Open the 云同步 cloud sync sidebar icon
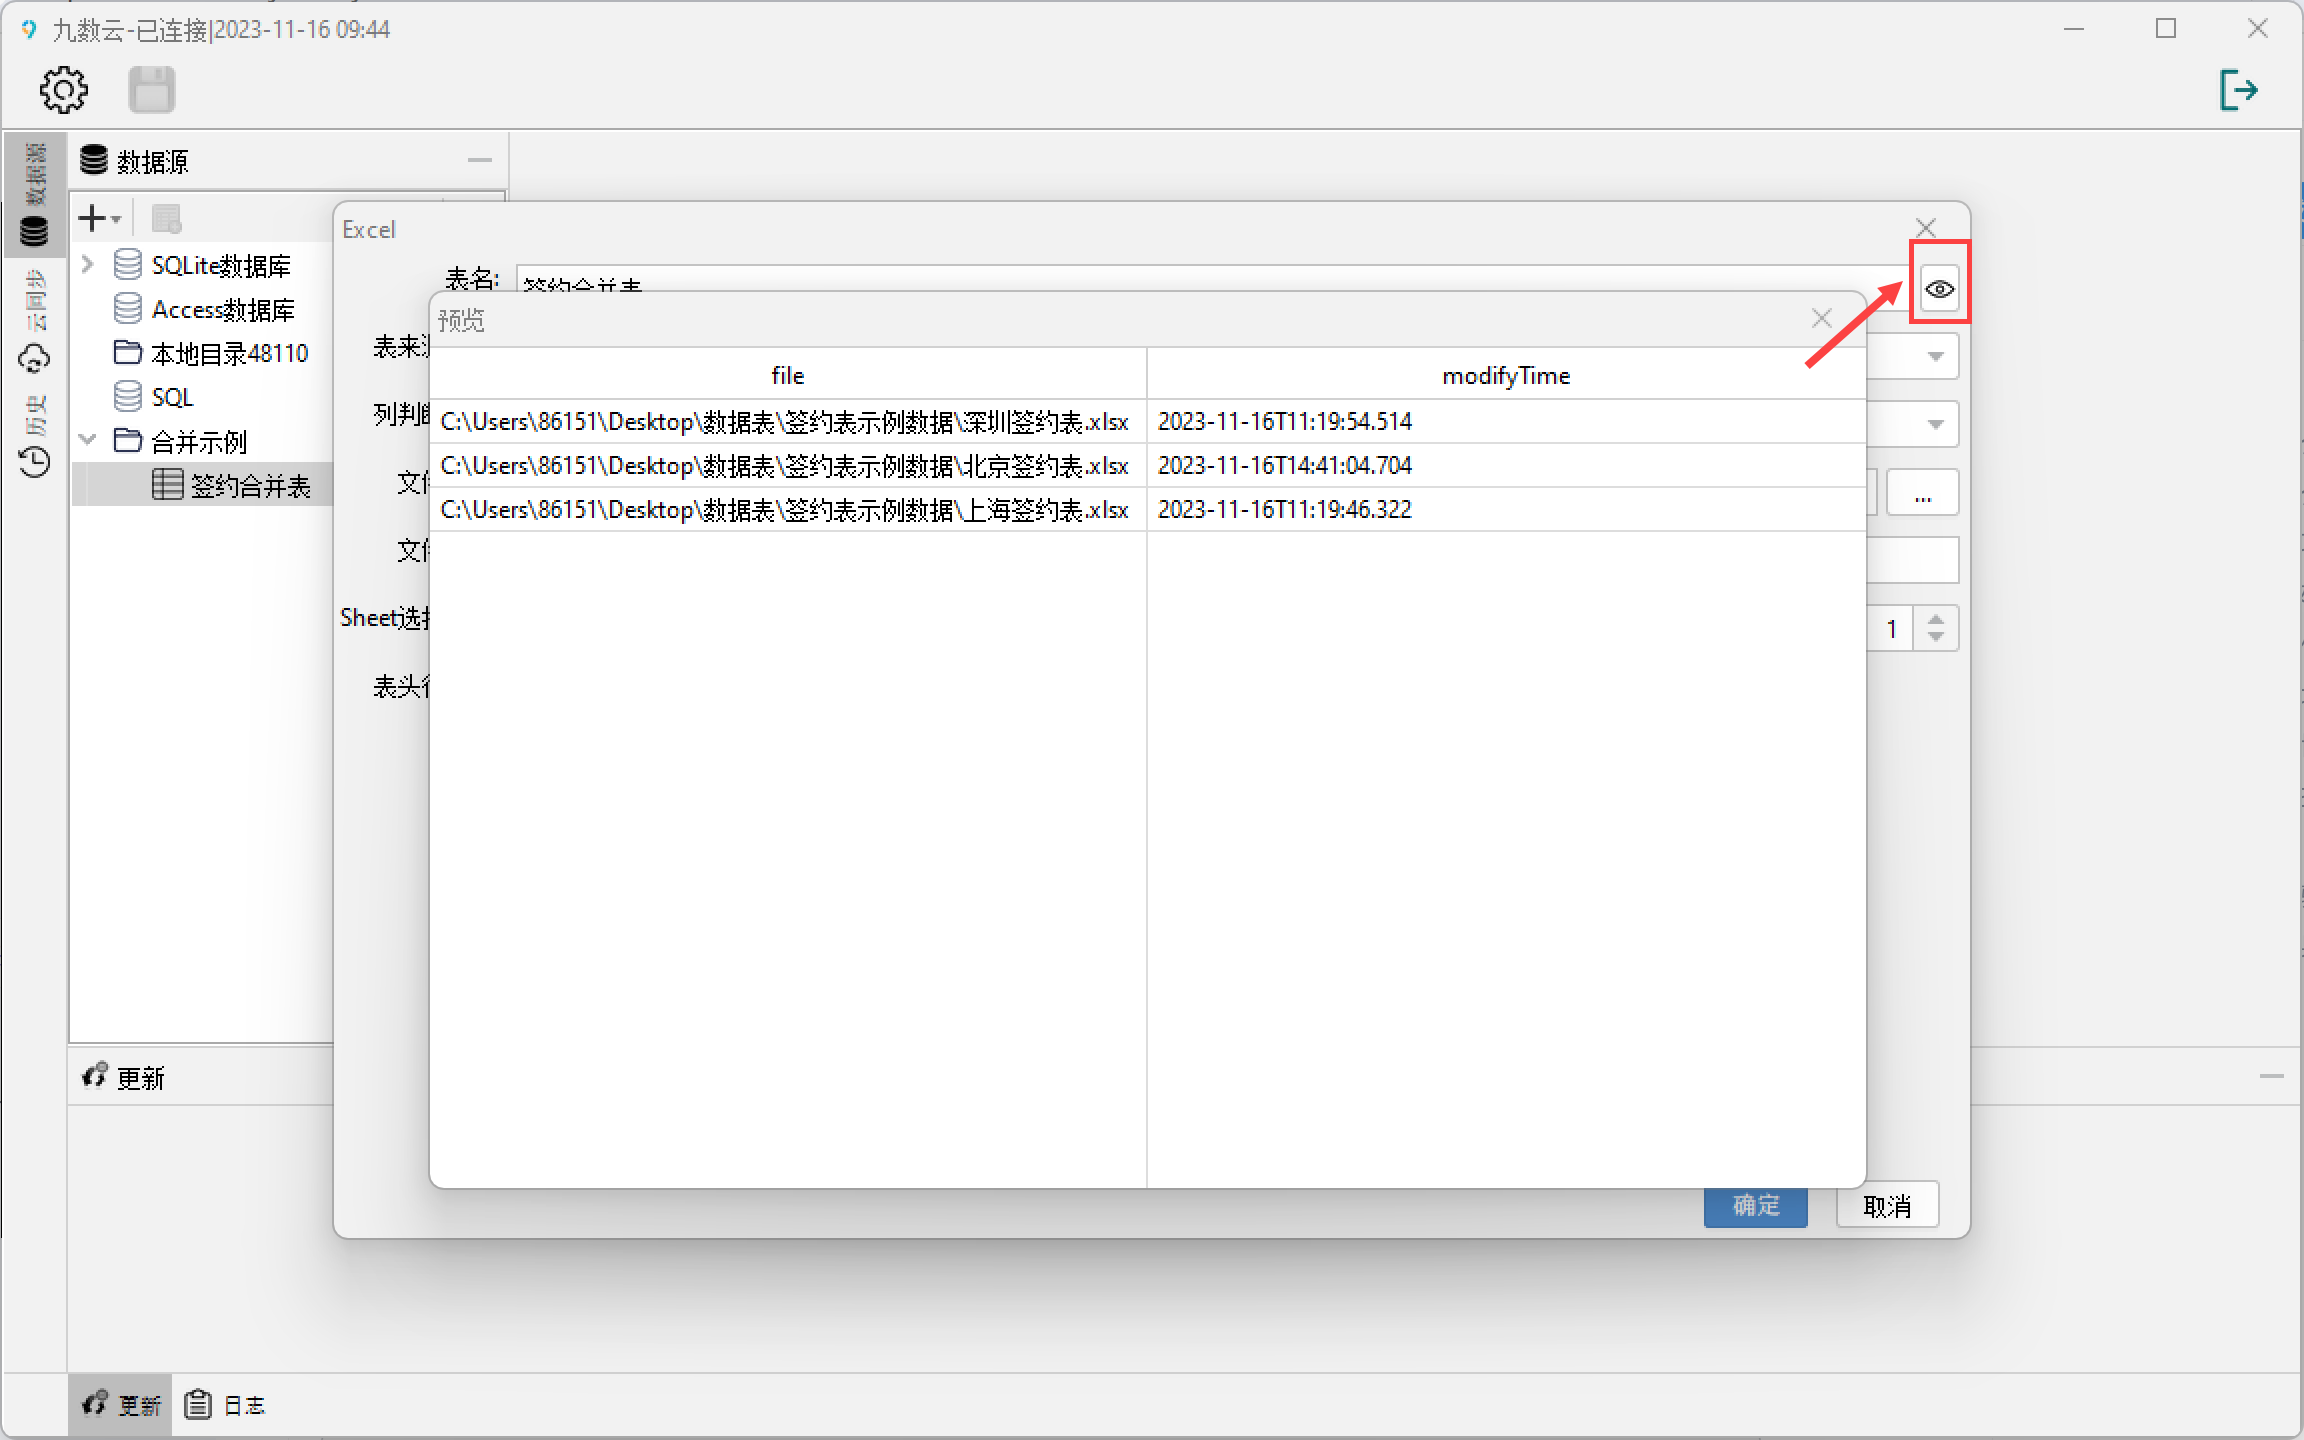The height and width of the screenshot is (1440, 2304). pyautogui.click(x=35, y=357)
